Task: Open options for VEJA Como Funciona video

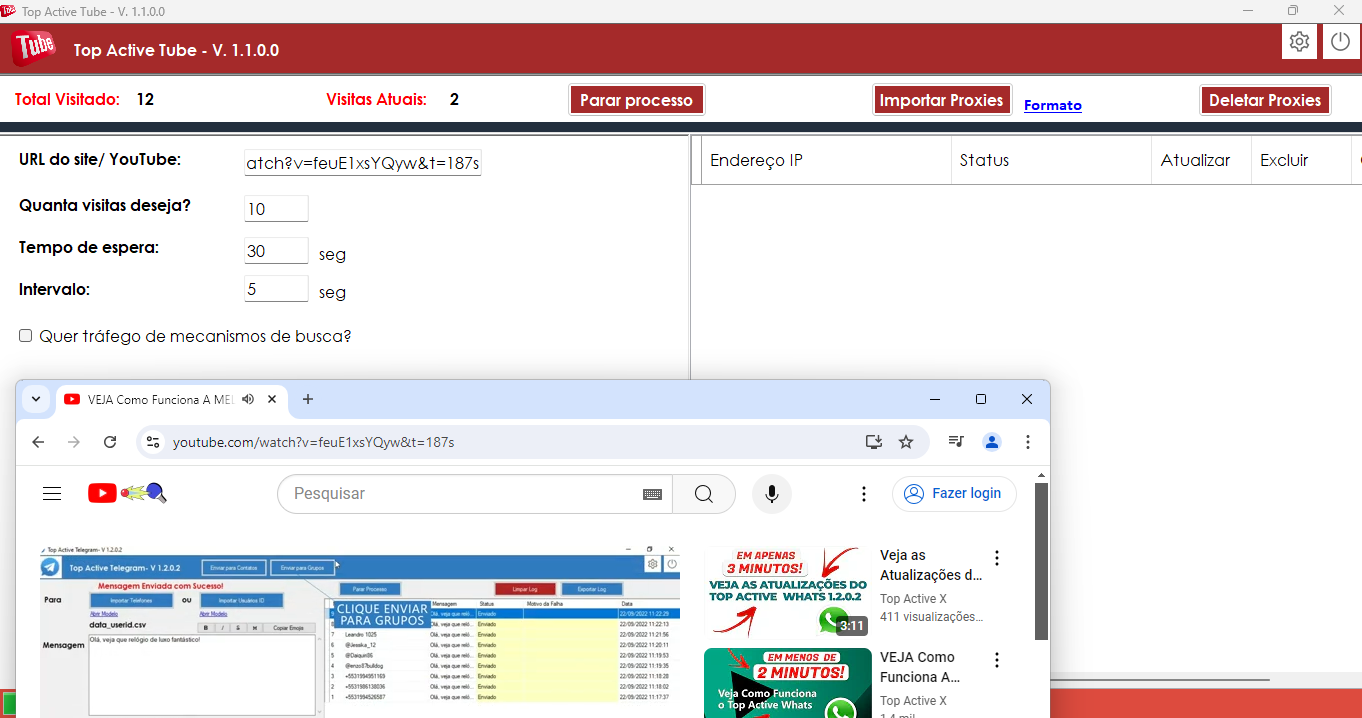Action: pyautogui.click(x=996, y=660)
